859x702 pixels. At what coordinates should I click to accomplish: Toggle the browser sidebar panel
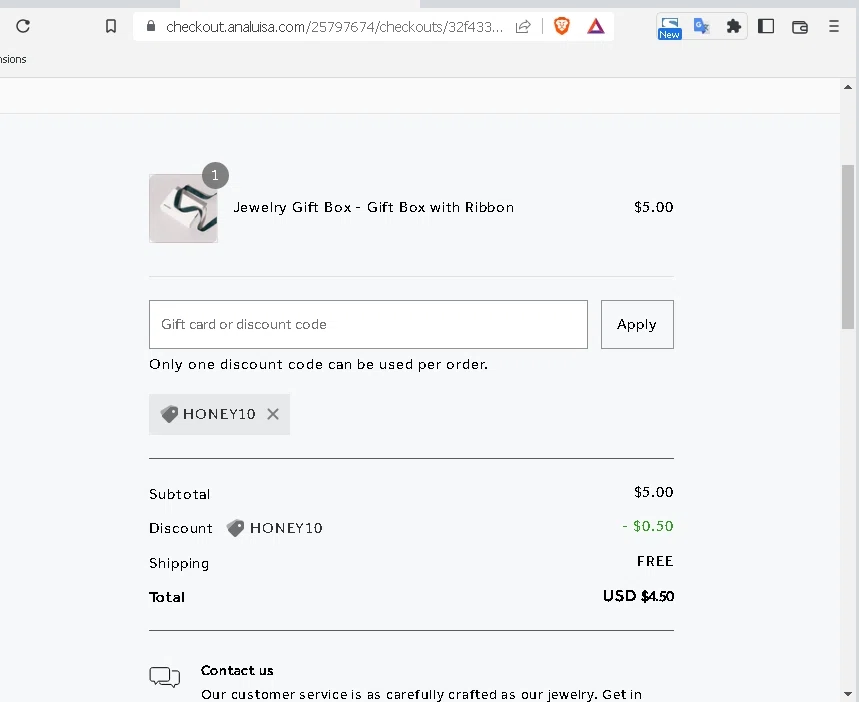pyautogui.click(x=766, y=27)
